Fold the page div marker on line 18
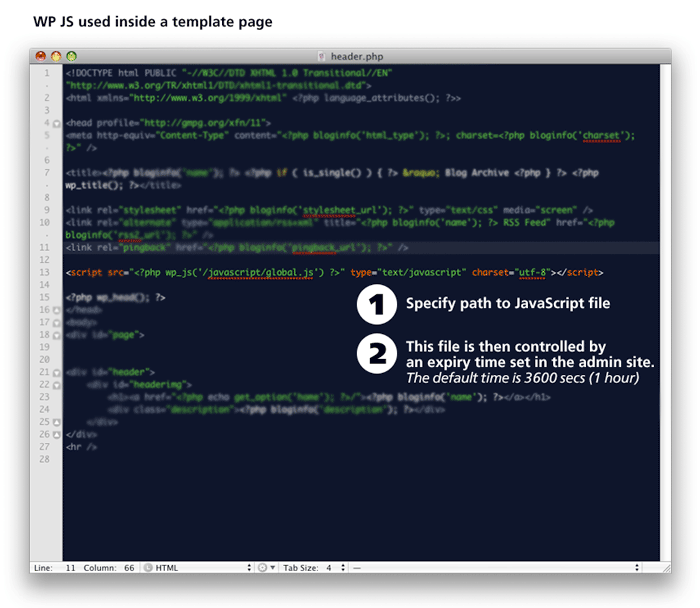The image size is (700, 608). (x=57, y=335)
